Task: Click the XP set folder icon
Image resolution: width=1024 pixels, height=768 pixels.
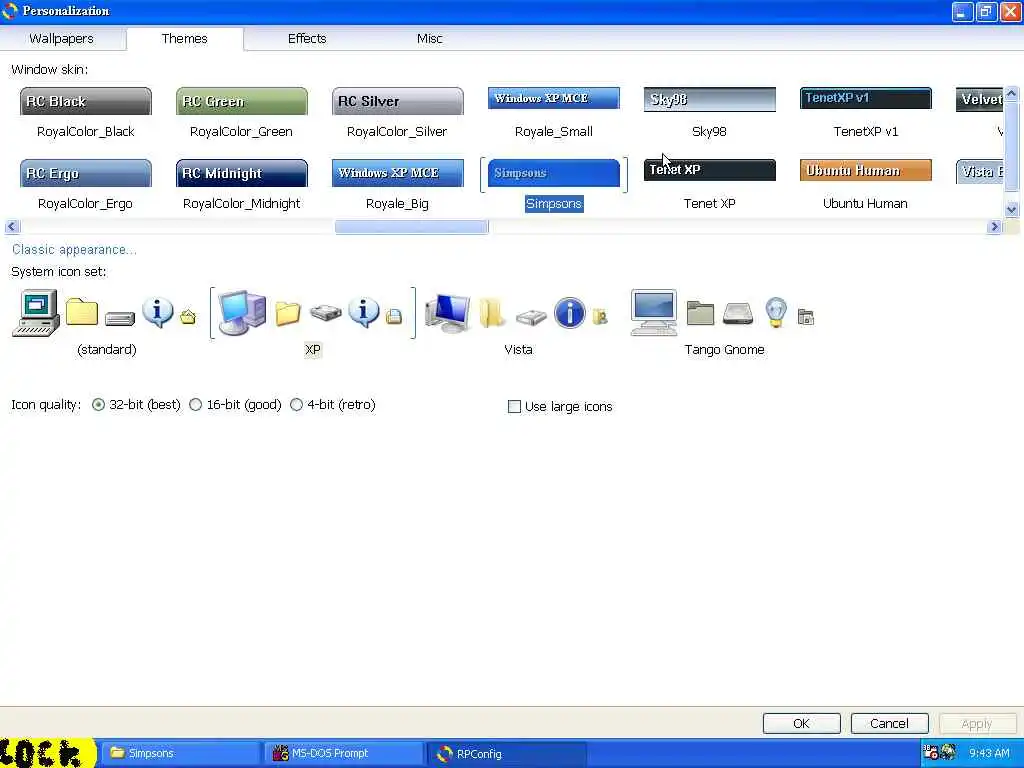Action: pyautogui.click(x=287, y=313)
